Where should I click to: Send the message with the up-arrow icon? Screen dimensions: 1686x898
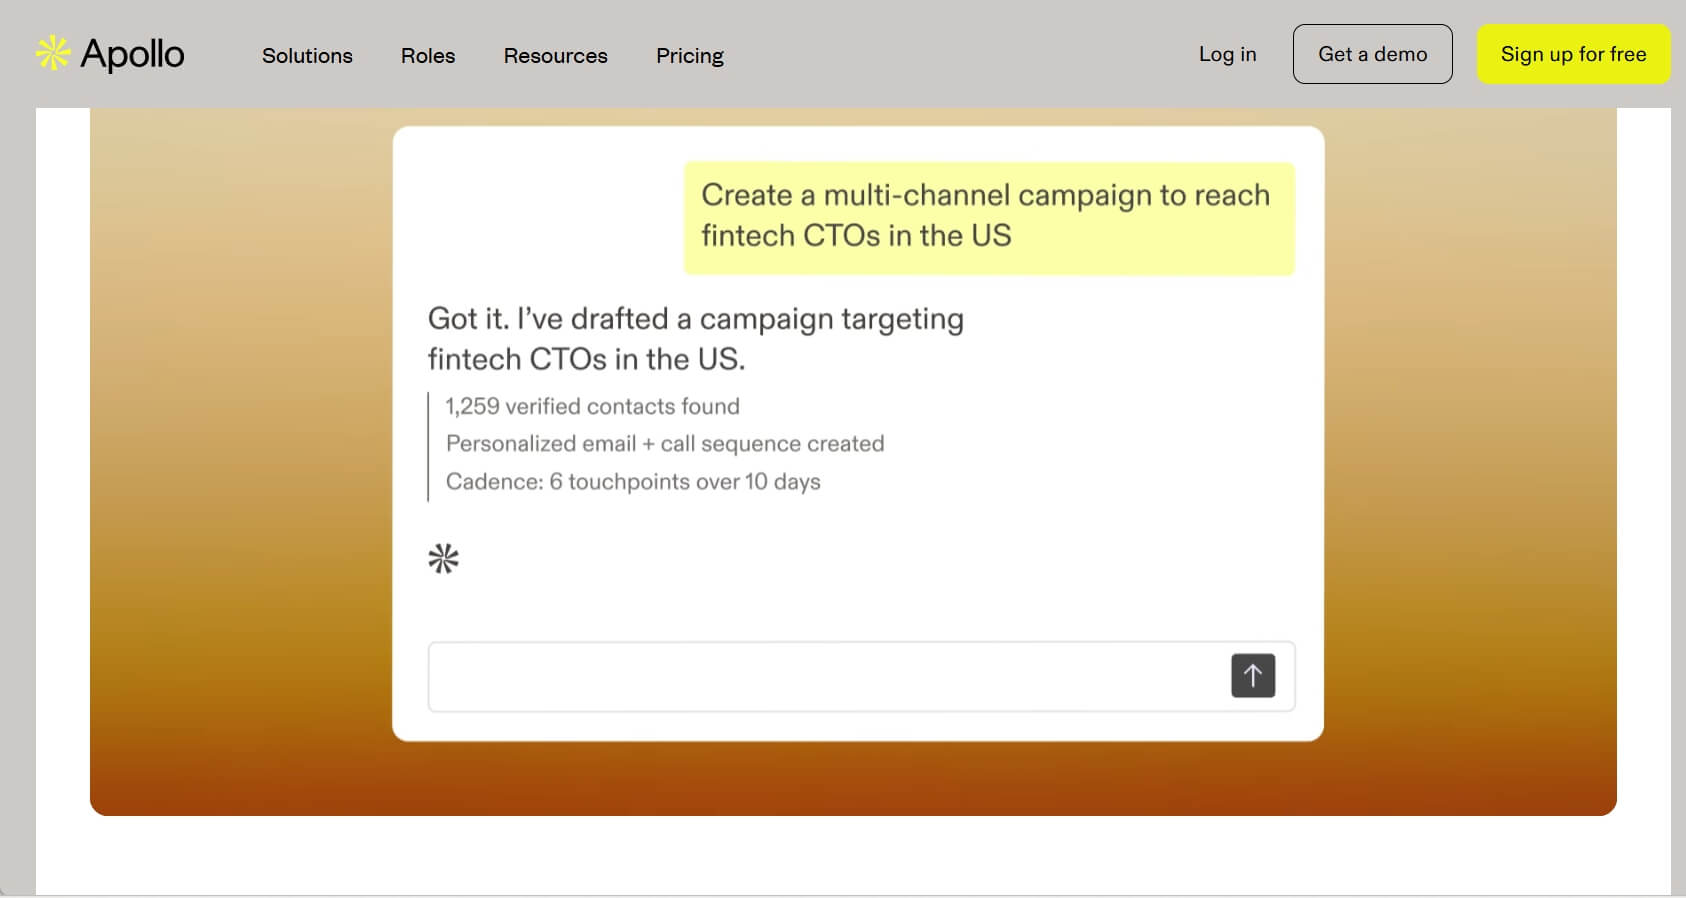click(1252, 676)
